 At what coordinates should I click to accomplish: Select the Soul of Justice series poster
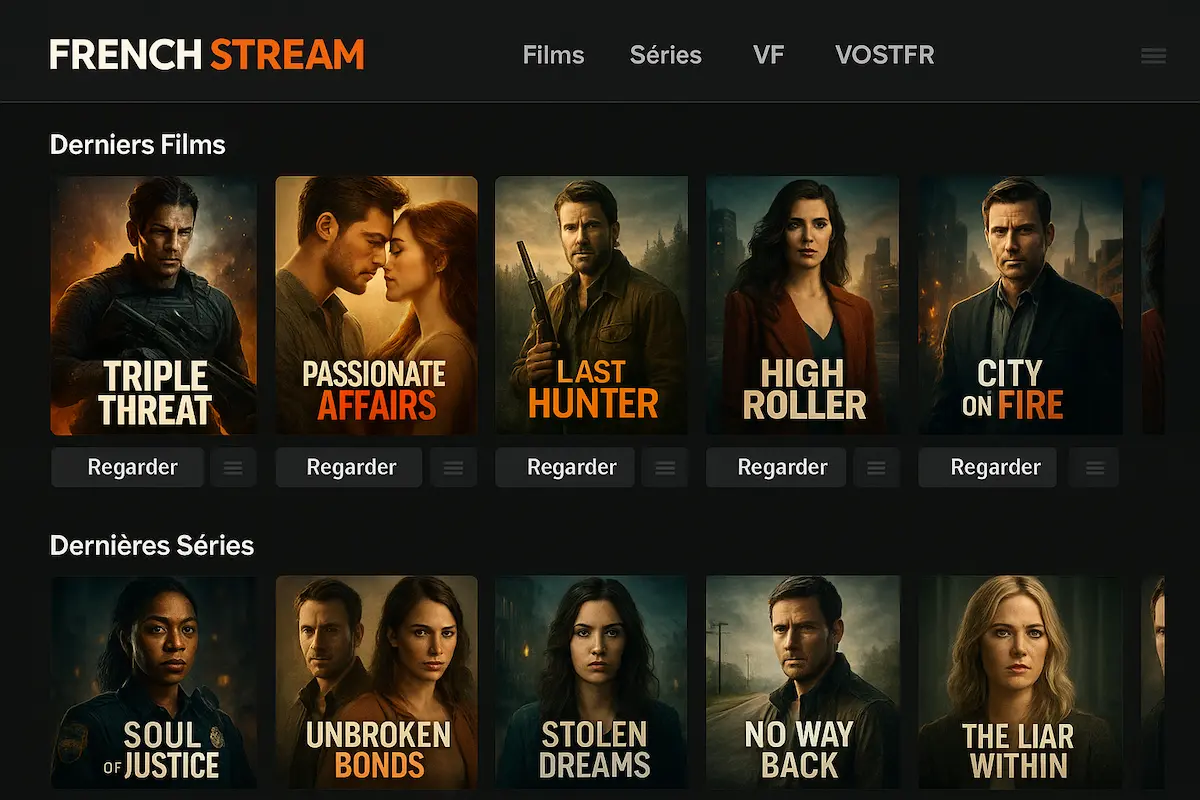153,682
